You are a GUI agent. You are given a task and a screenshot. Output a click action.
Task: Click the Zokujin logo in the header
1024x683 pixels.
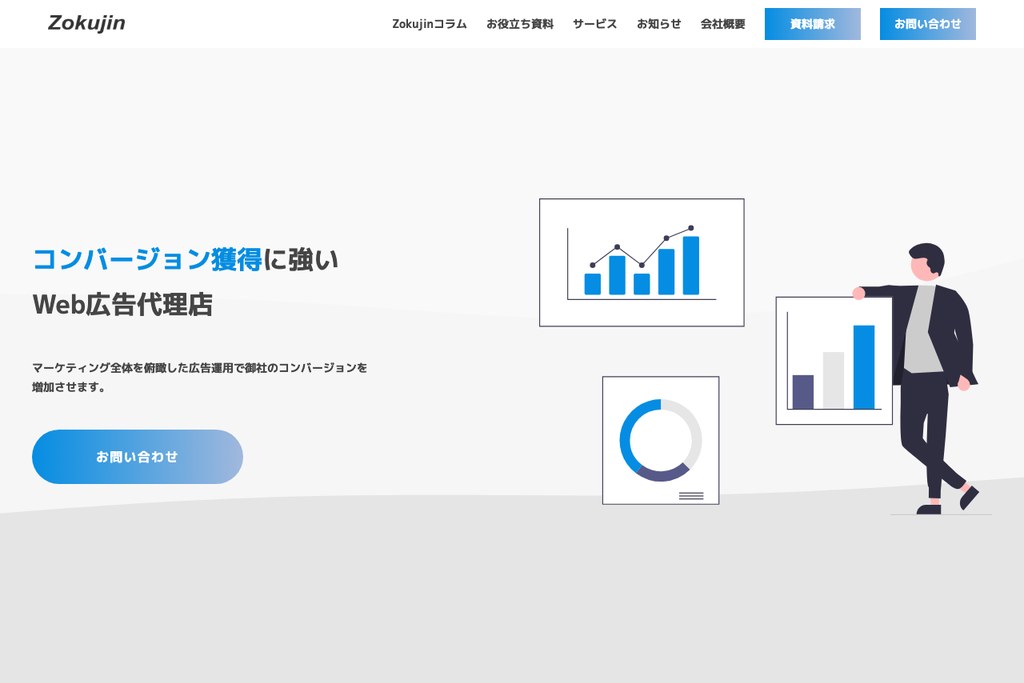pos(85,22)
